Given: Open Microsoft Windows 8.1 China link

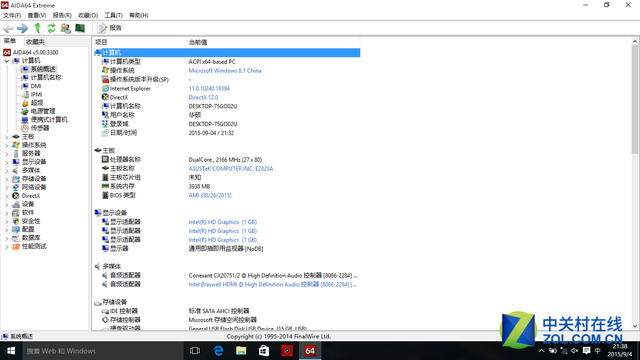Looking at the screenshot, I should (x=225, y=71).
